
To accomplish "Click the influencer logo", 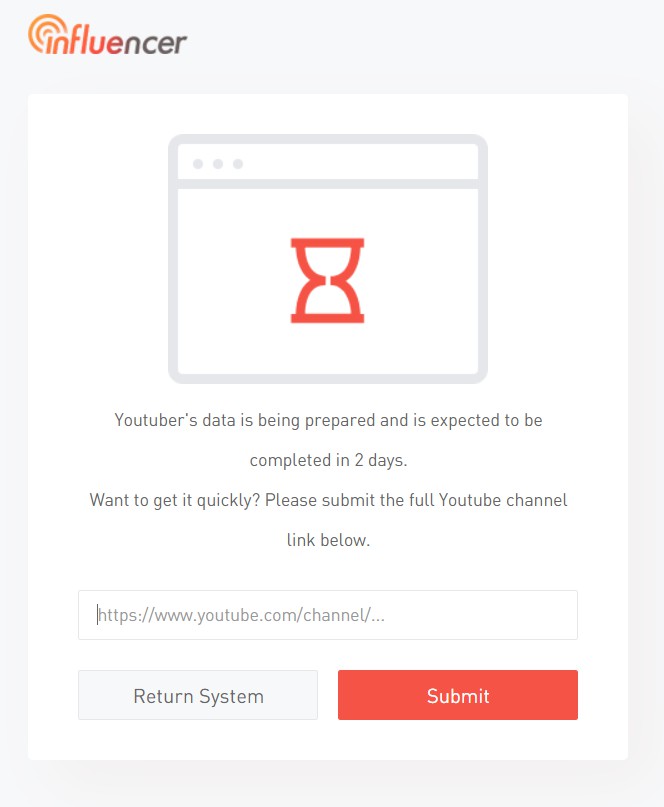I will (108, 35).
